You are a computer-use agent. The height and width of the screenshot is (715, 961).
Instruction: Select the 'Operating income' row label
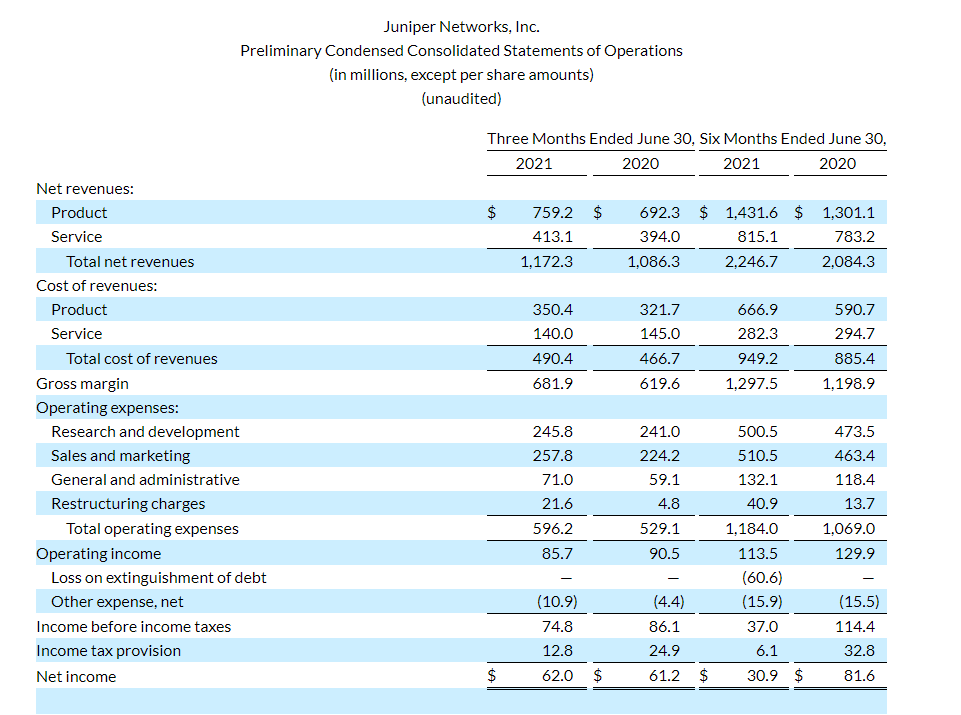point(98,554)
